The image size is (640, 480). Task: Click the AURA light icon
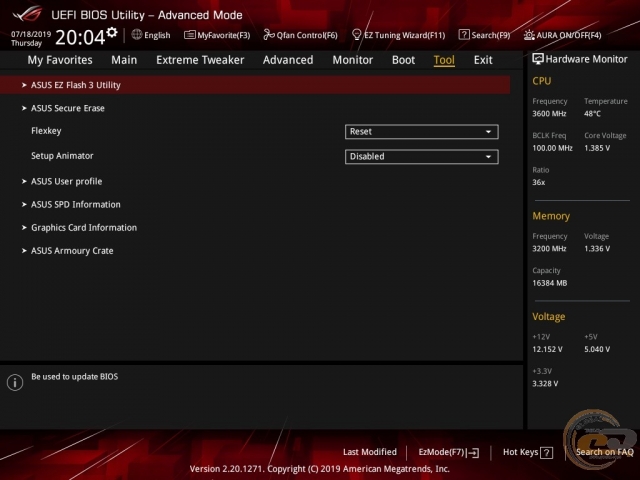[x=529, y=35]
